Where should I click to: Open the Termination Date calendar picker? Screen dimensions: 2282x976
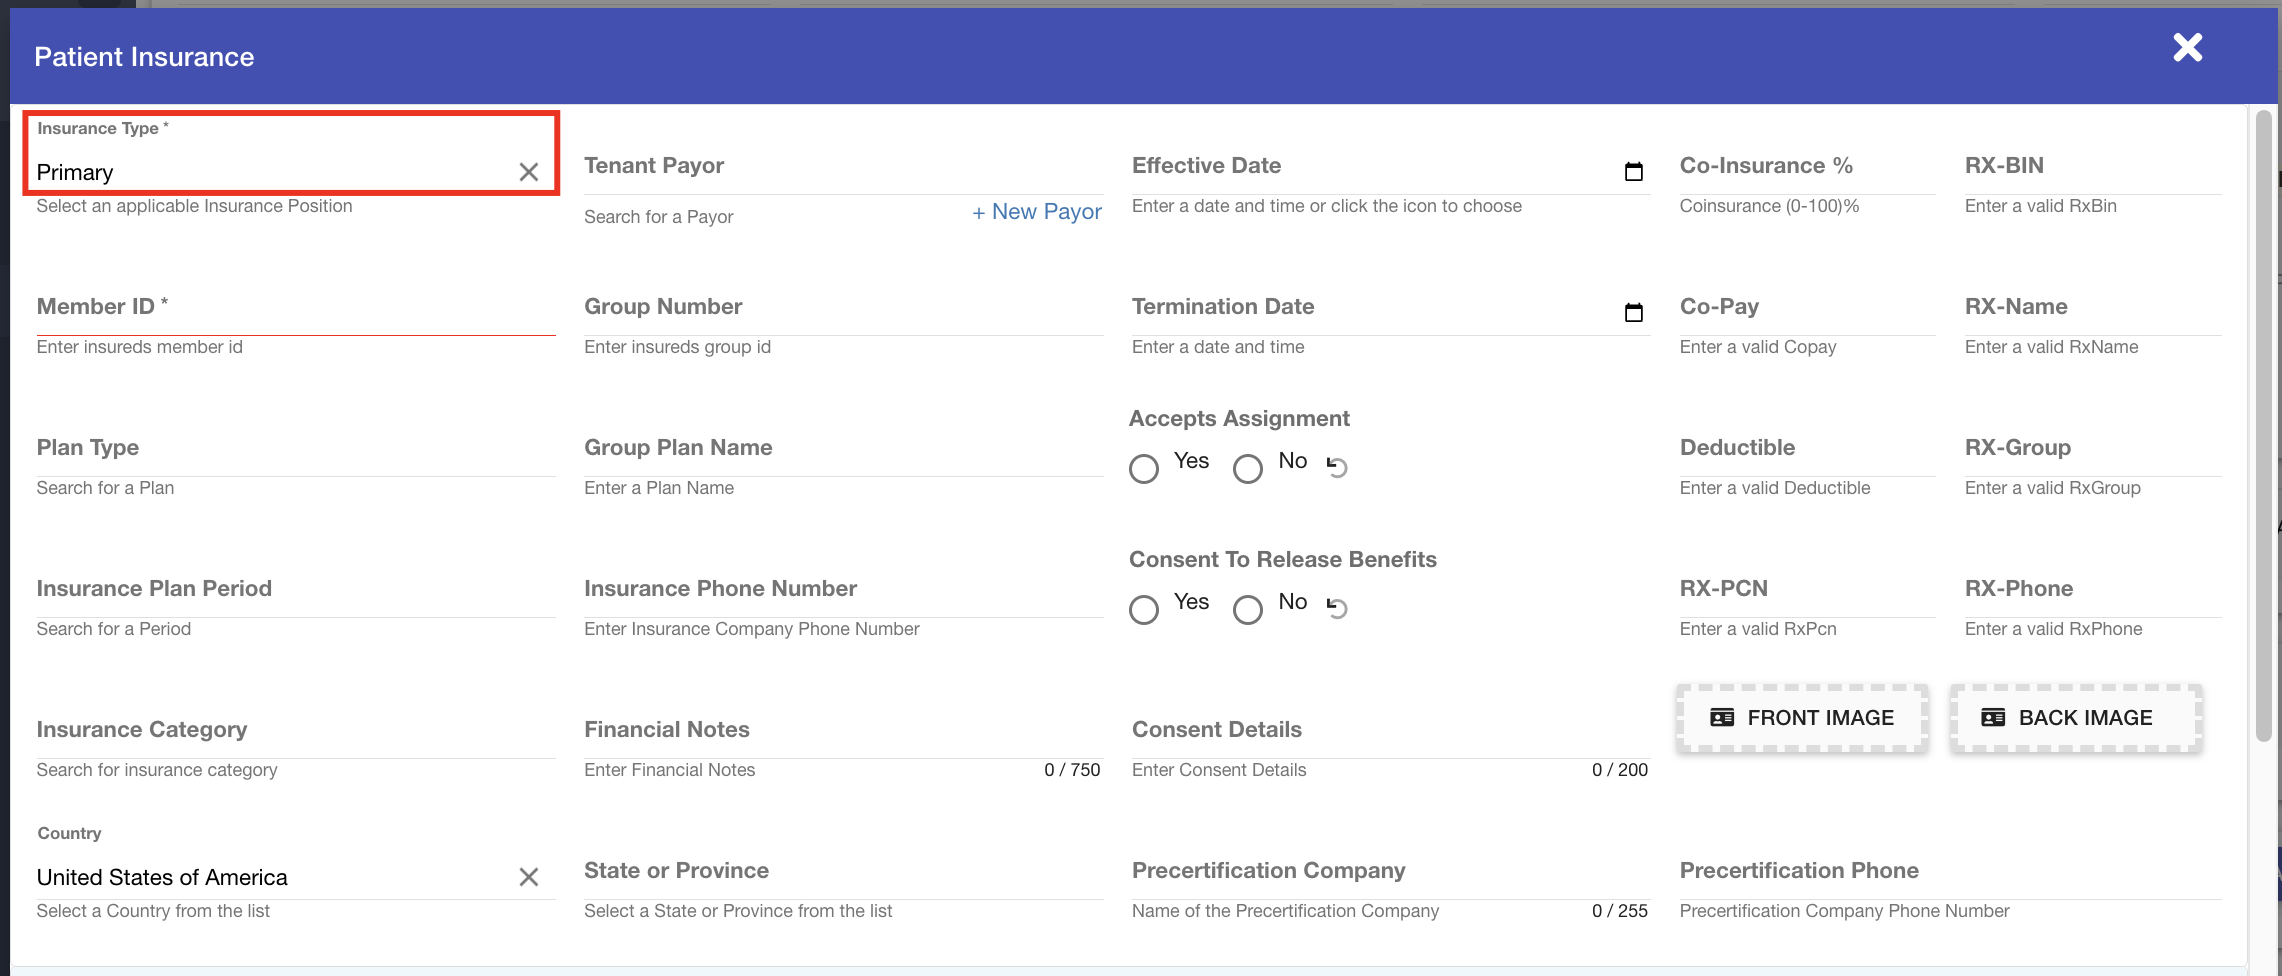pos(1633,313)
